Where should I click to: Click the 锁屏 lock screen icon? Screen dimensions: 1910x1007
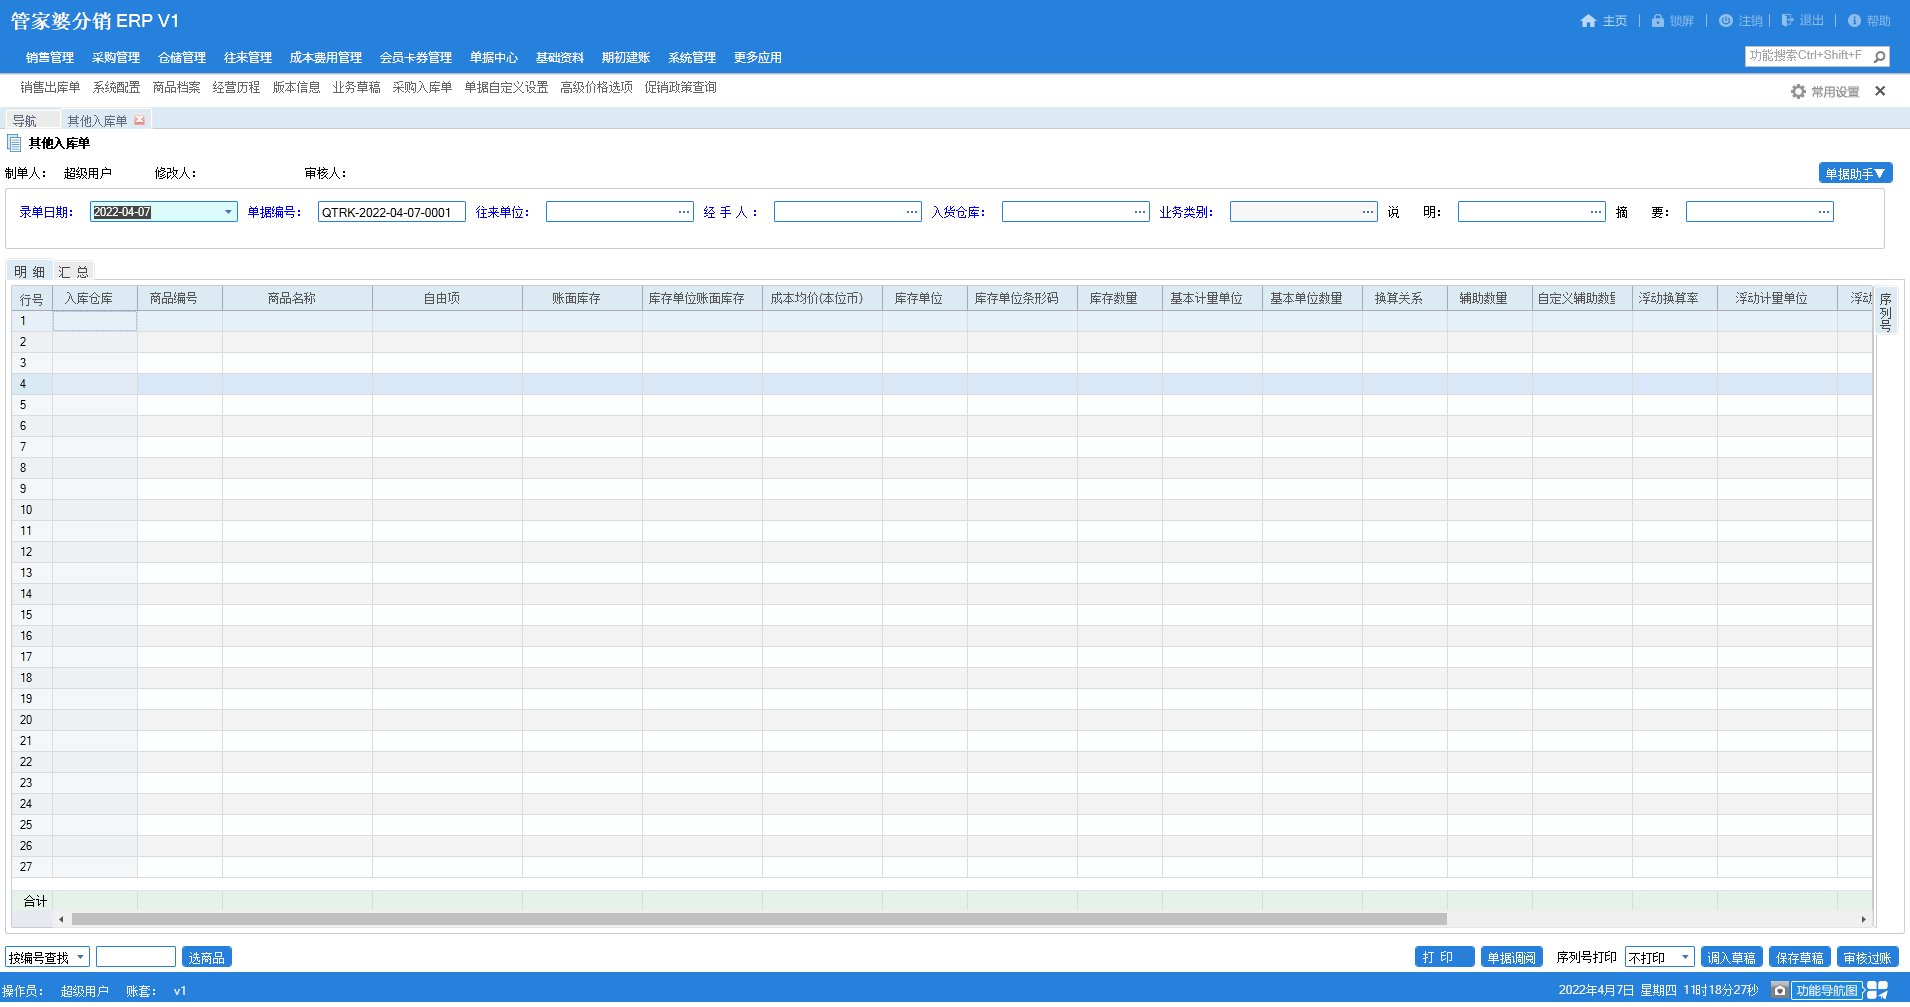(1658, 21)
